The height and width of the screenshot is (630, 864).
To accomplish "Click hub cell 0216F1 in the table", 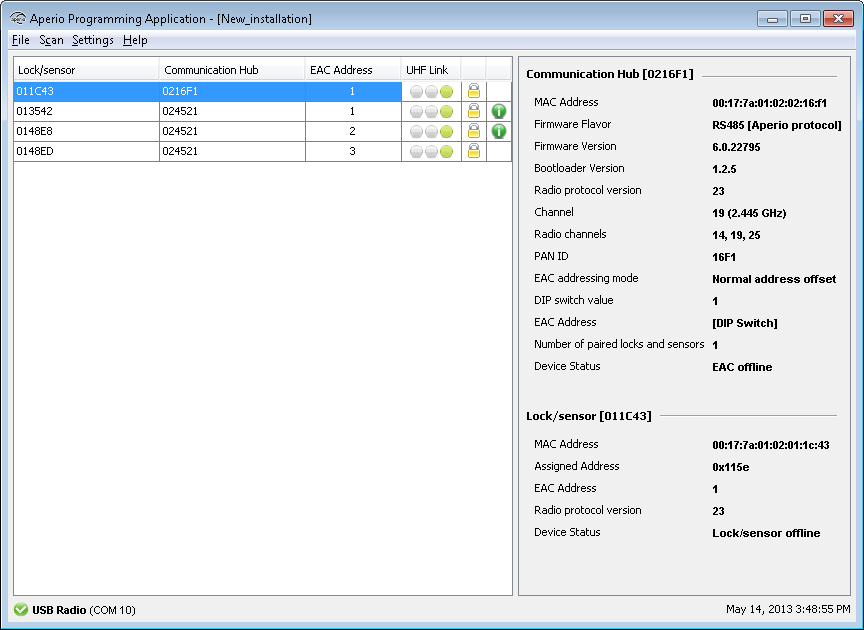I will coord(232,91).
